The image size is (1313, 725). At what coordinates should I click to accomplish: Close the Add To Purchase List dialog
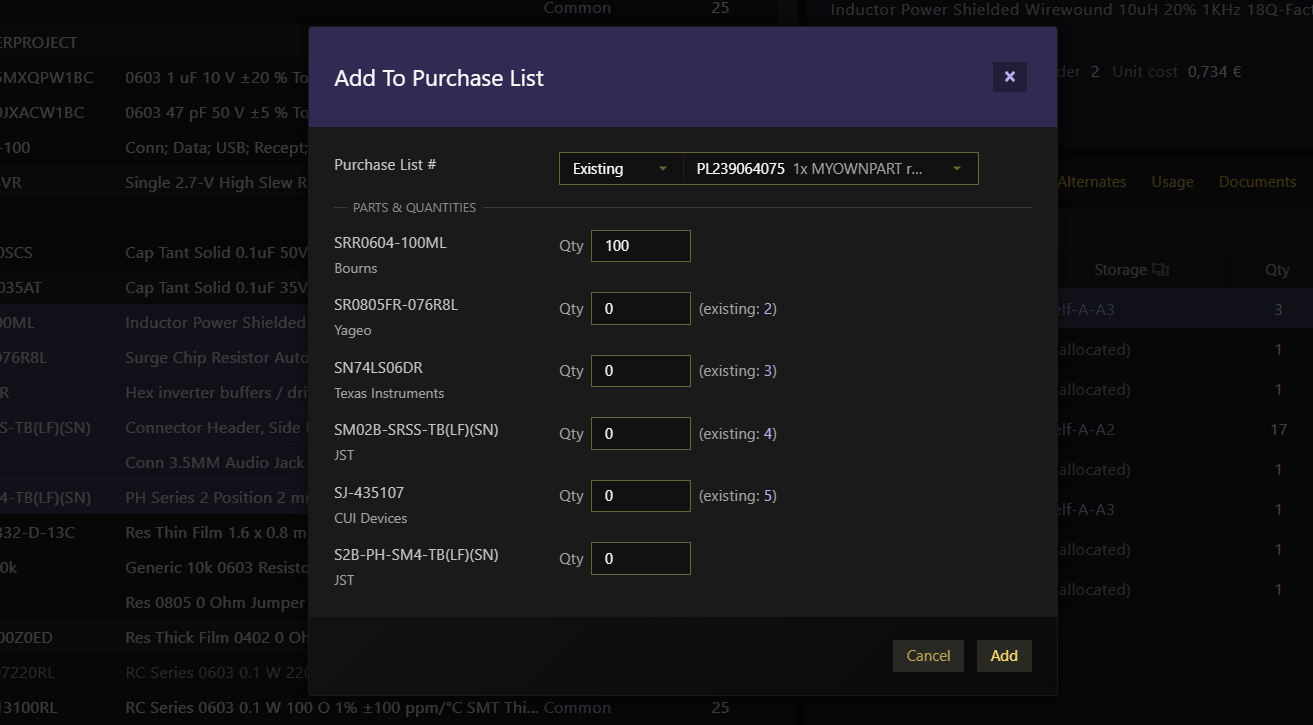(x=1009, y=77)
